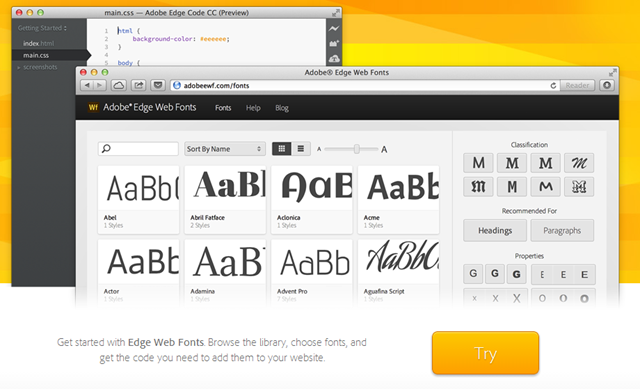
Task: Filter by high contrast O icon
Action: 584,298
